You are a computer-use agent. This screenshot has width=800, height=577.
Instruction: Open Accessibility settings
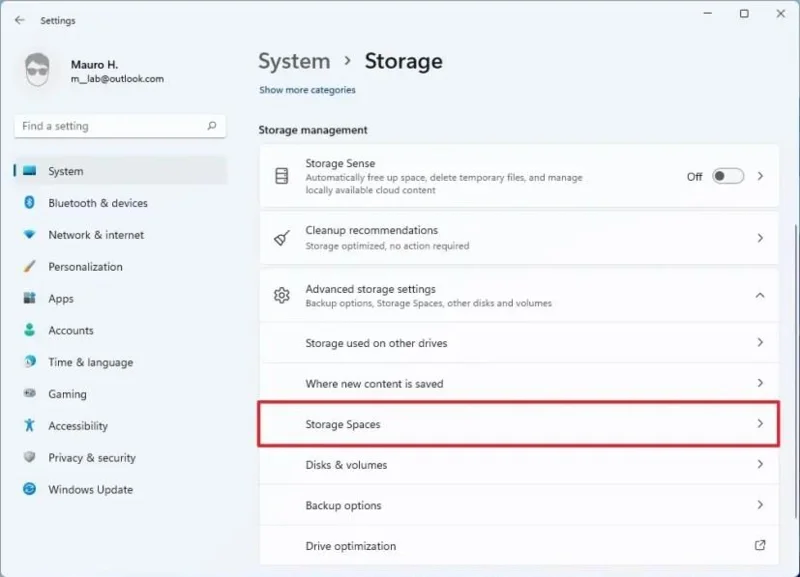click(x=120, y=425)
